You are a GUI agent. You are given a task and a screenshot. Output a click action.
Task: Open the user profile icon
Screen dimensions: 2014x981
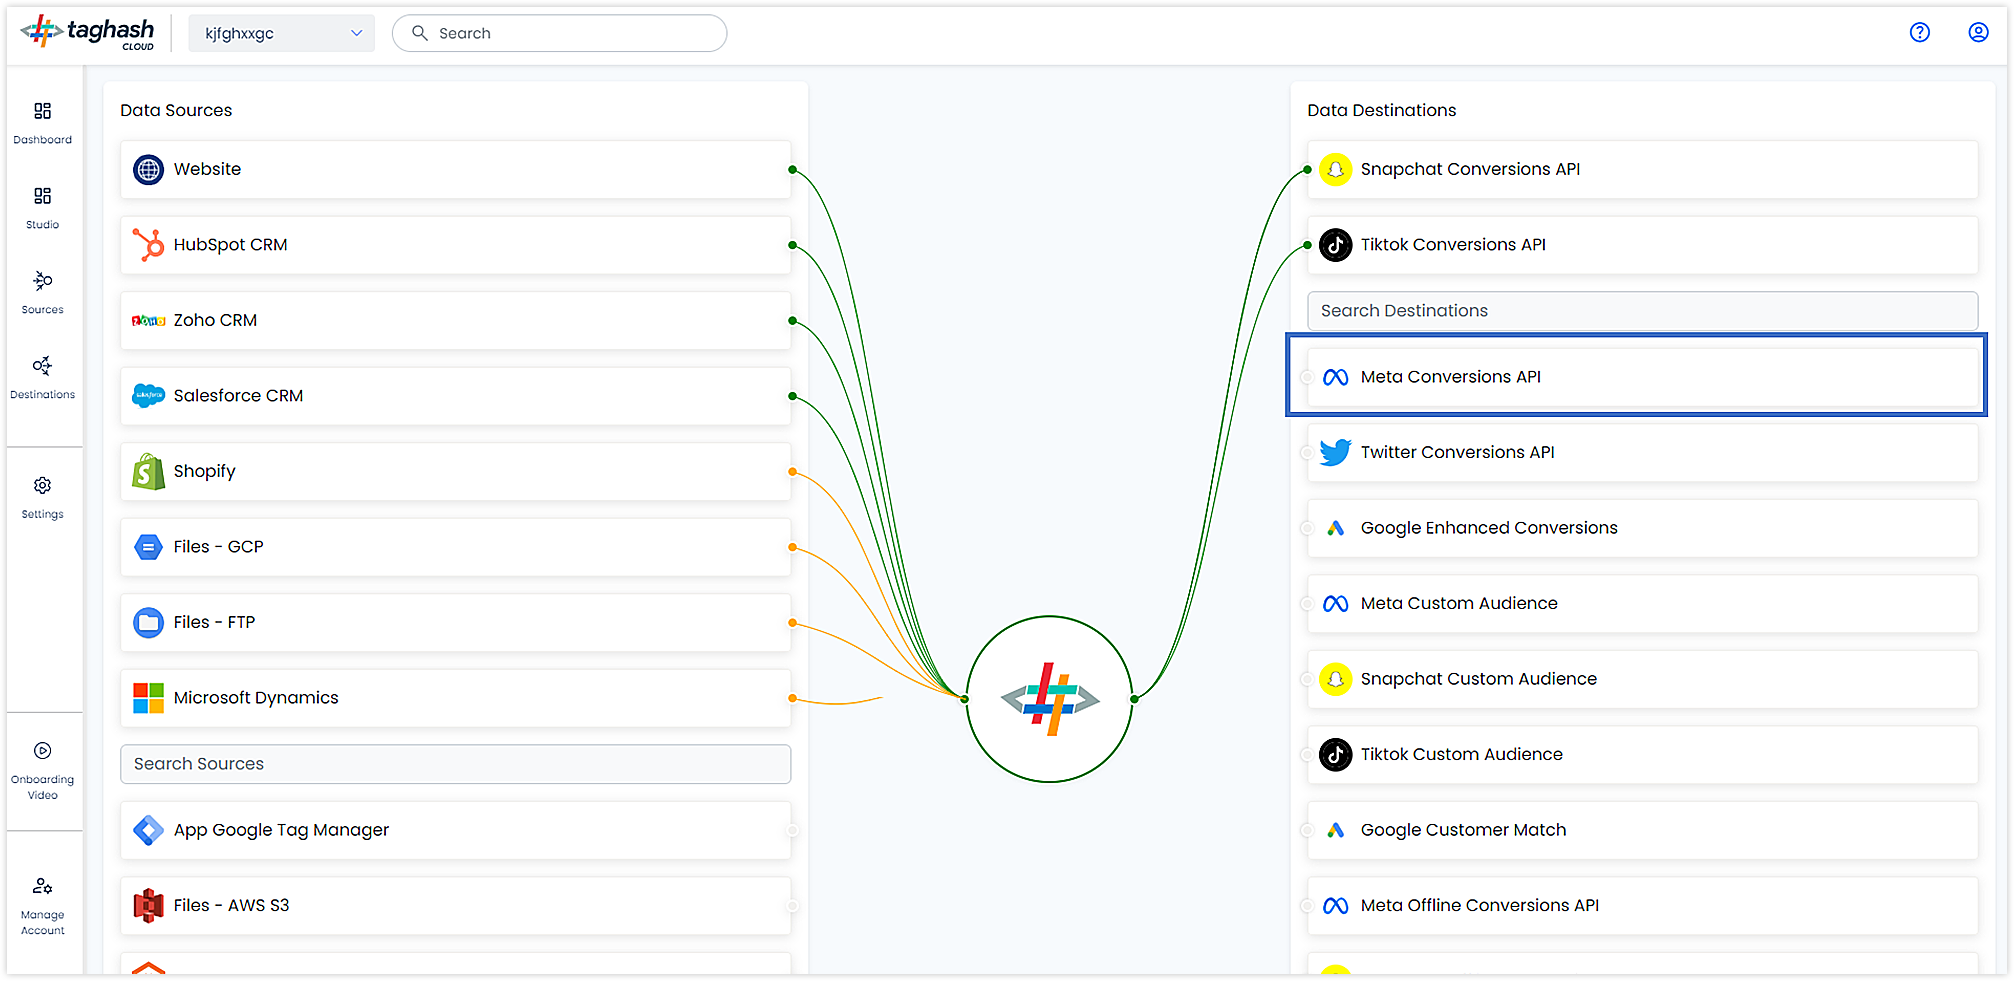point(1978,32)
